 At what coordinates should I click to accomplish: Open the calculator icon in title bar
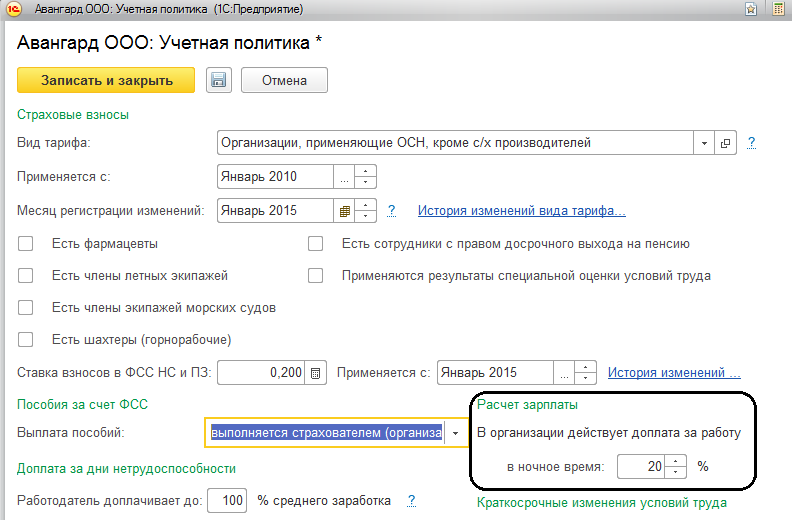(x=777, y=9)
